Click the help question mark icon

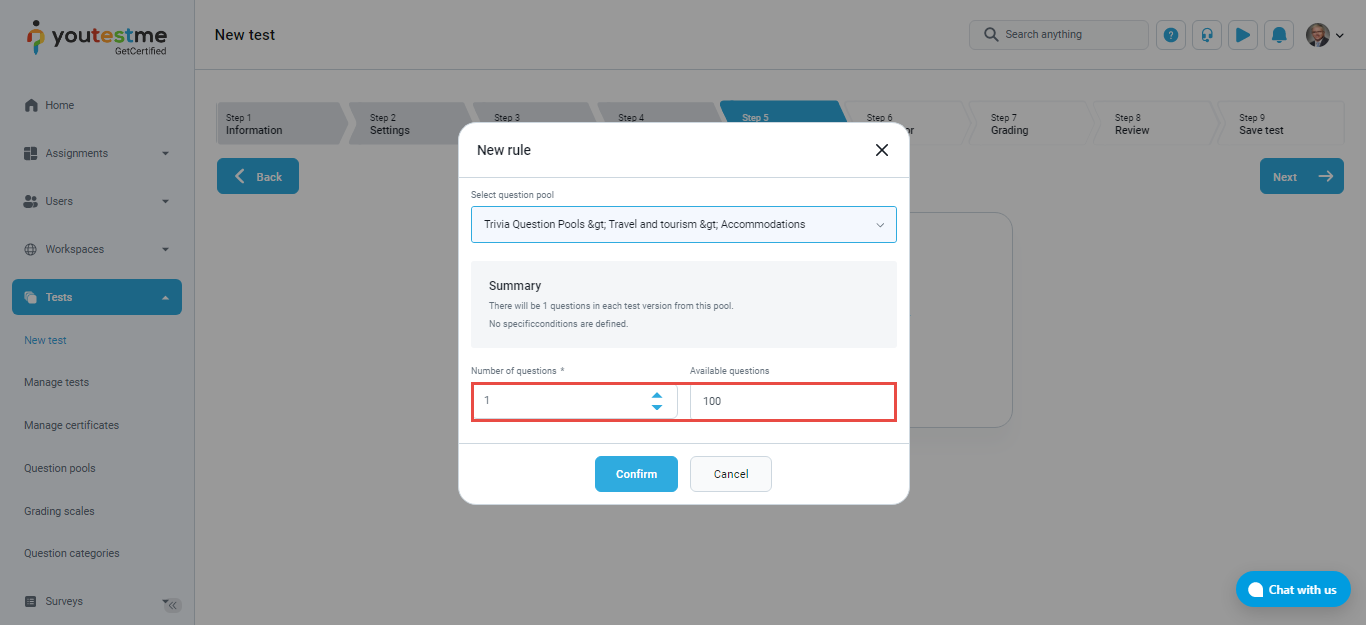click(x=1171, y=35)
